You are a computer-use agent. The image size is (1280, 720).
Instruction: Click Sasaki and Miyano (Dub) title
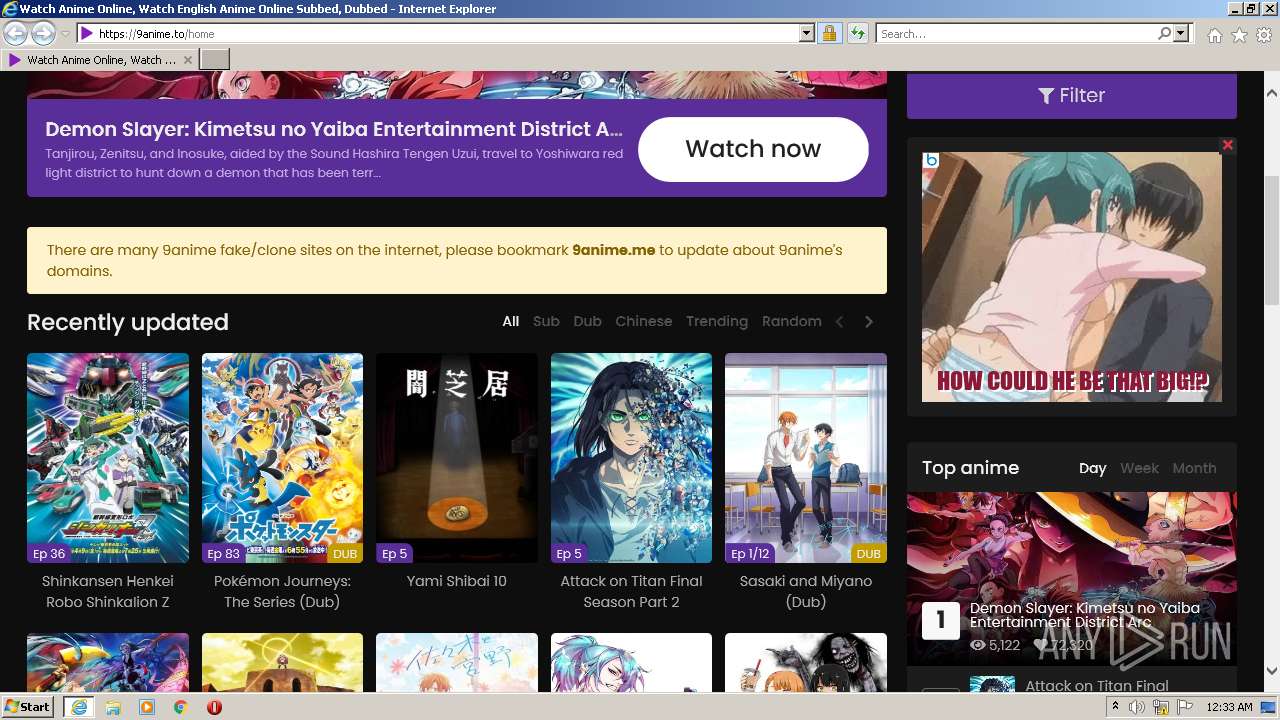[x=806, y=591]
